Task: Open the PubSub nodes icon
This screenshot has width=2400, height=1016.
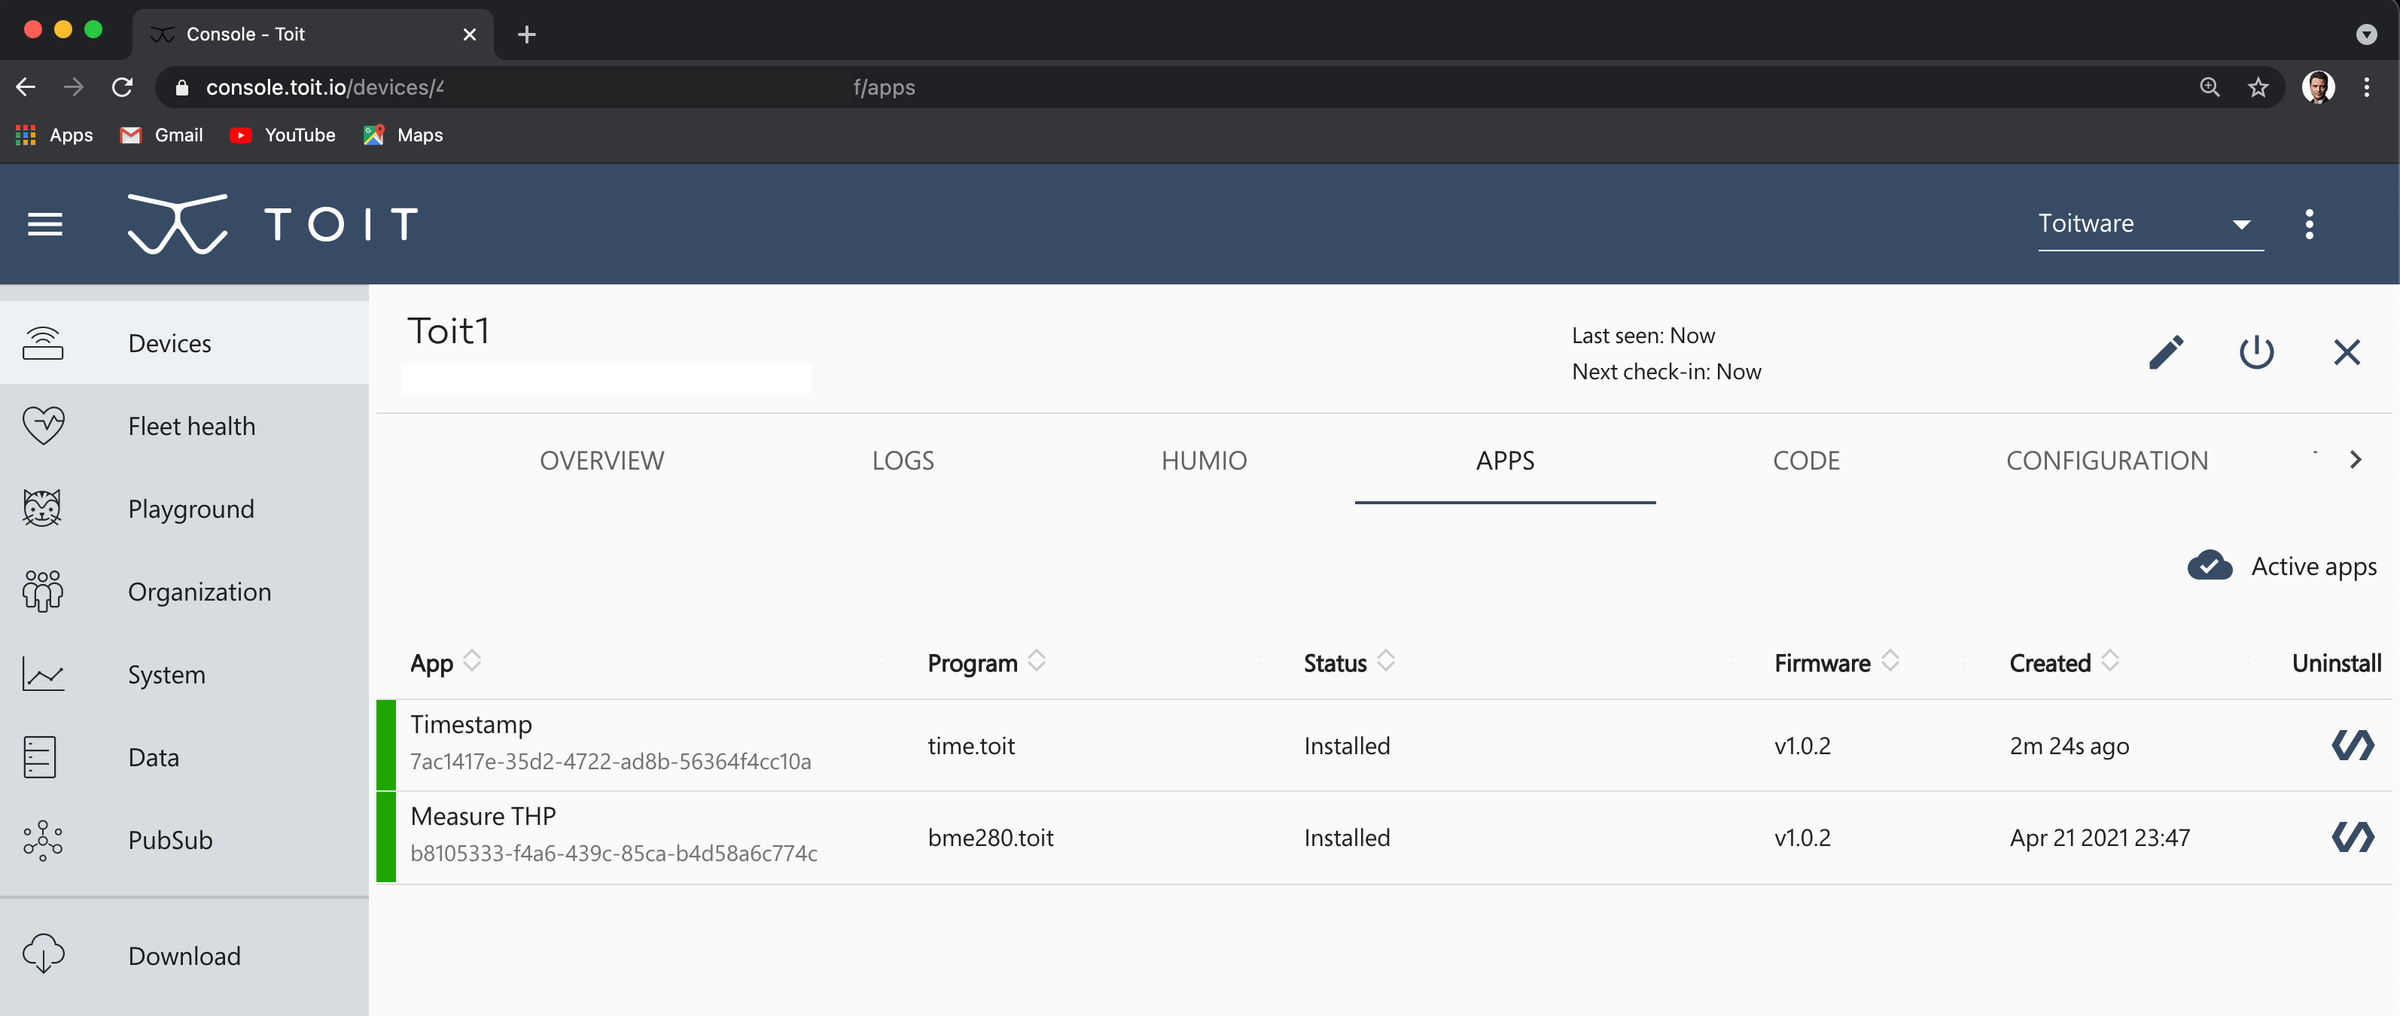Action: pyautogui.click(x=41, y=840)
